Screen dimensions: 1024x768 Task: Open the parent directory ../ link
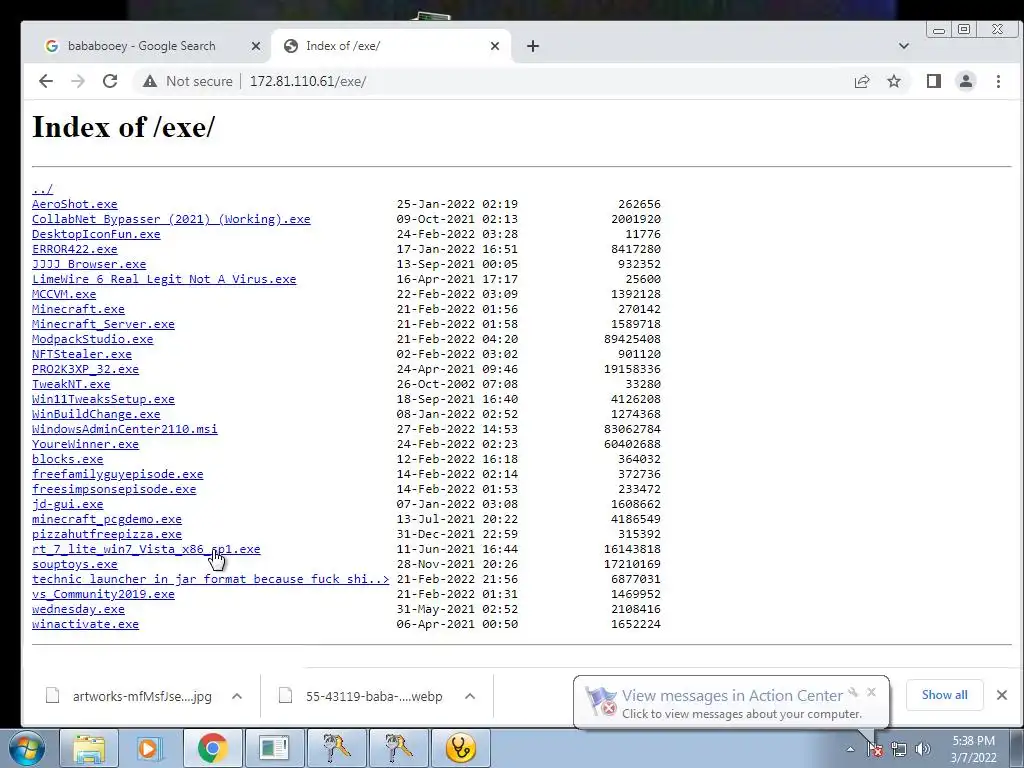pyautogui.click(x=42, y=189)
